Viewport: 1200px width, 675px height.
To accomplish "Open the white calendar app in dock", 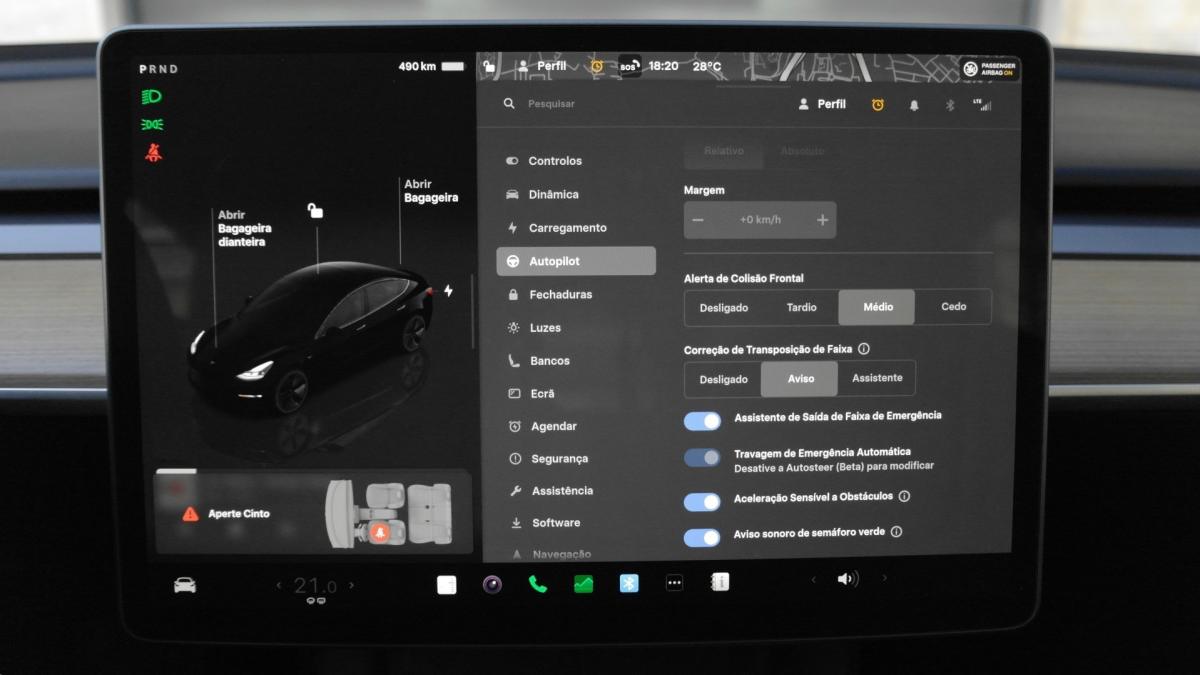I will coord(447,585).
